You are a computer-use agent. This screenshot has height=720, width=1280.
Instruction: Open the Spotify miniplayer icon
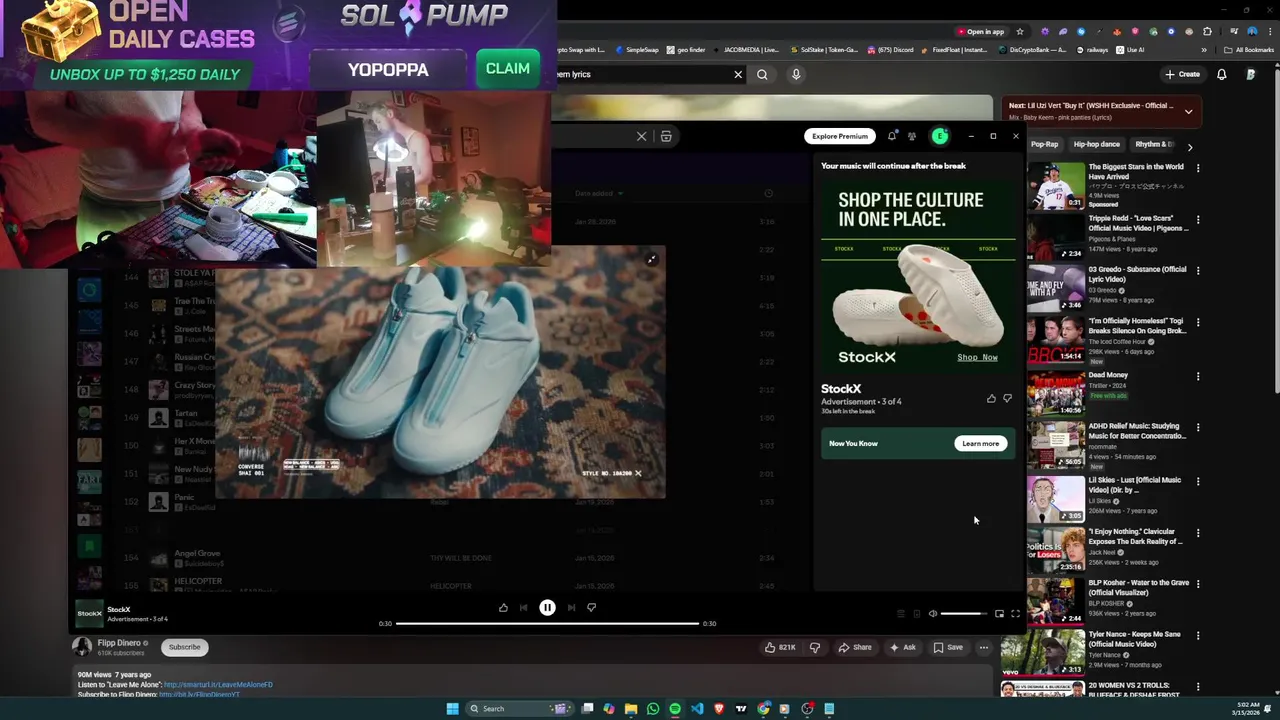coord(999,614)
